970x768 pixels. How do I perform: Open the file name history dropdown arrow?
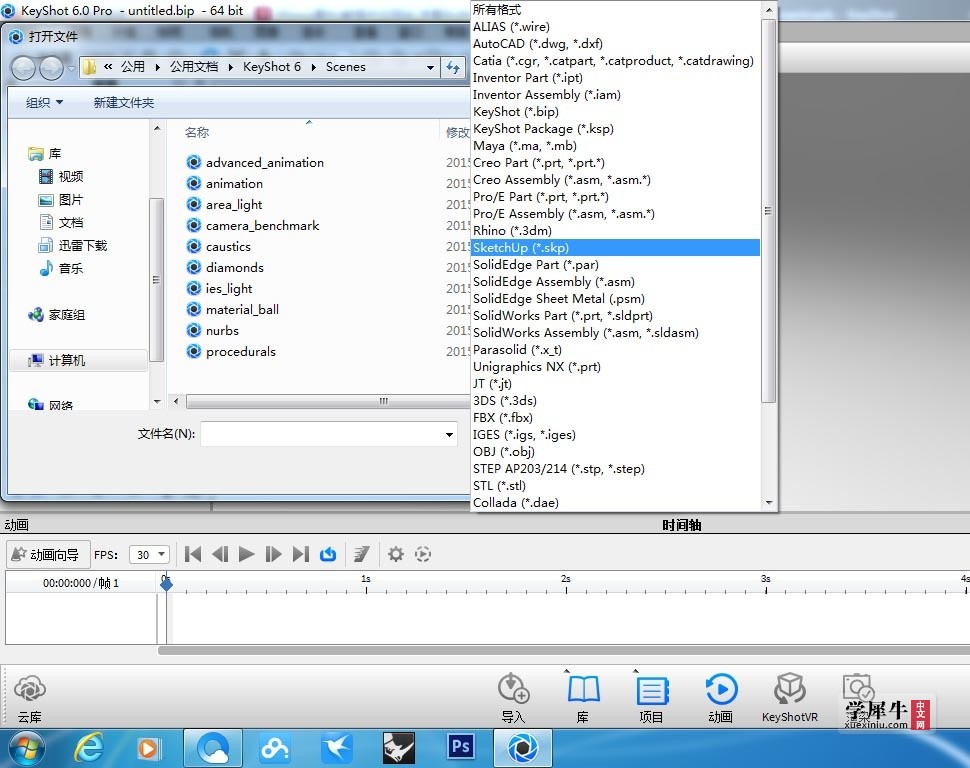pyautogui.click(x=450, y=434)
